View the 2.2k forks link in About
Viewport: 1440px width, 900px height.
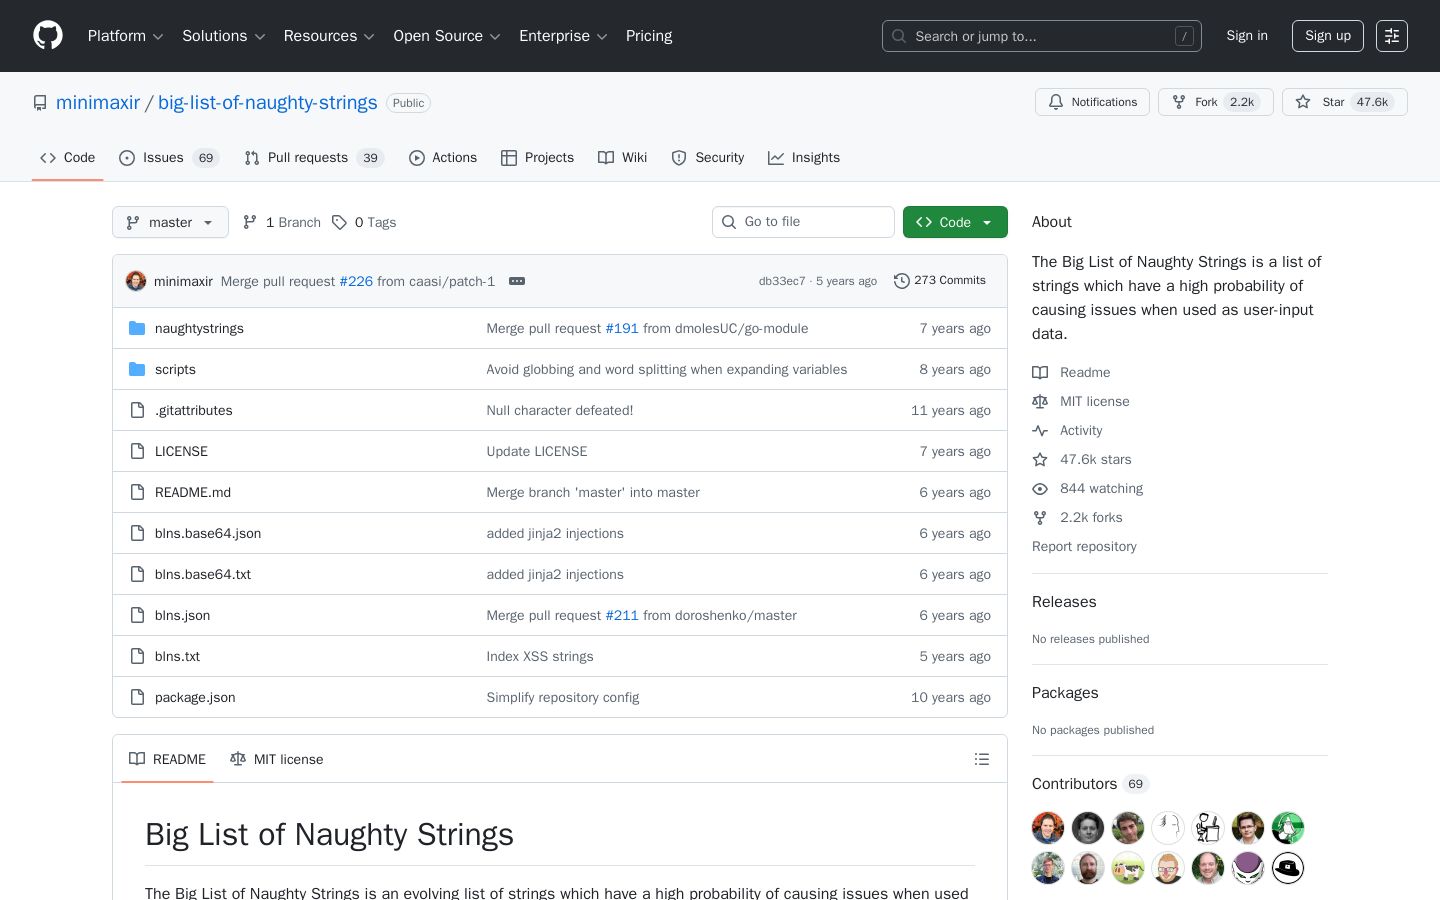point(1077,517)
